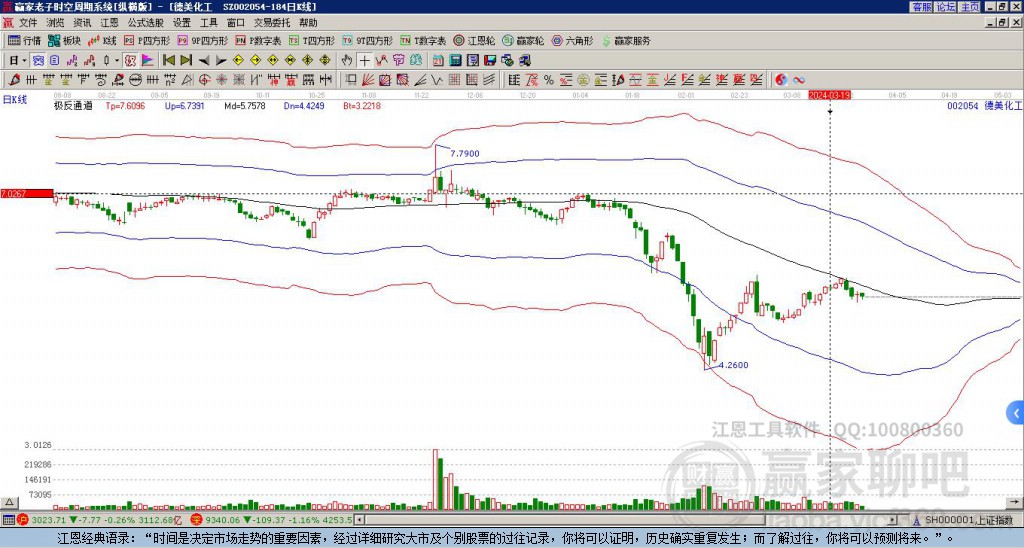This screenshot has height=548, width=1024.
Task: Open the 浏览 menu
Action: [56, 23]
